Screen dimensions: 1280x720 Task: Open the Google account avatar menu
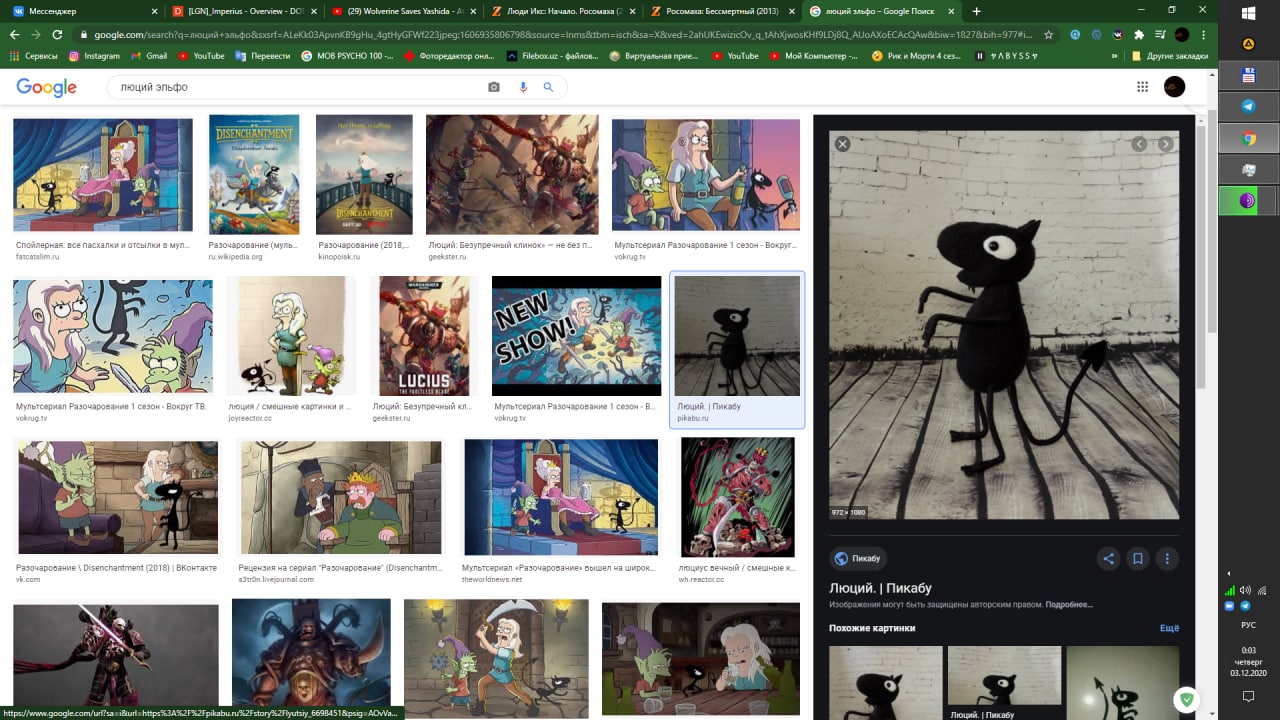(1174, 87)
